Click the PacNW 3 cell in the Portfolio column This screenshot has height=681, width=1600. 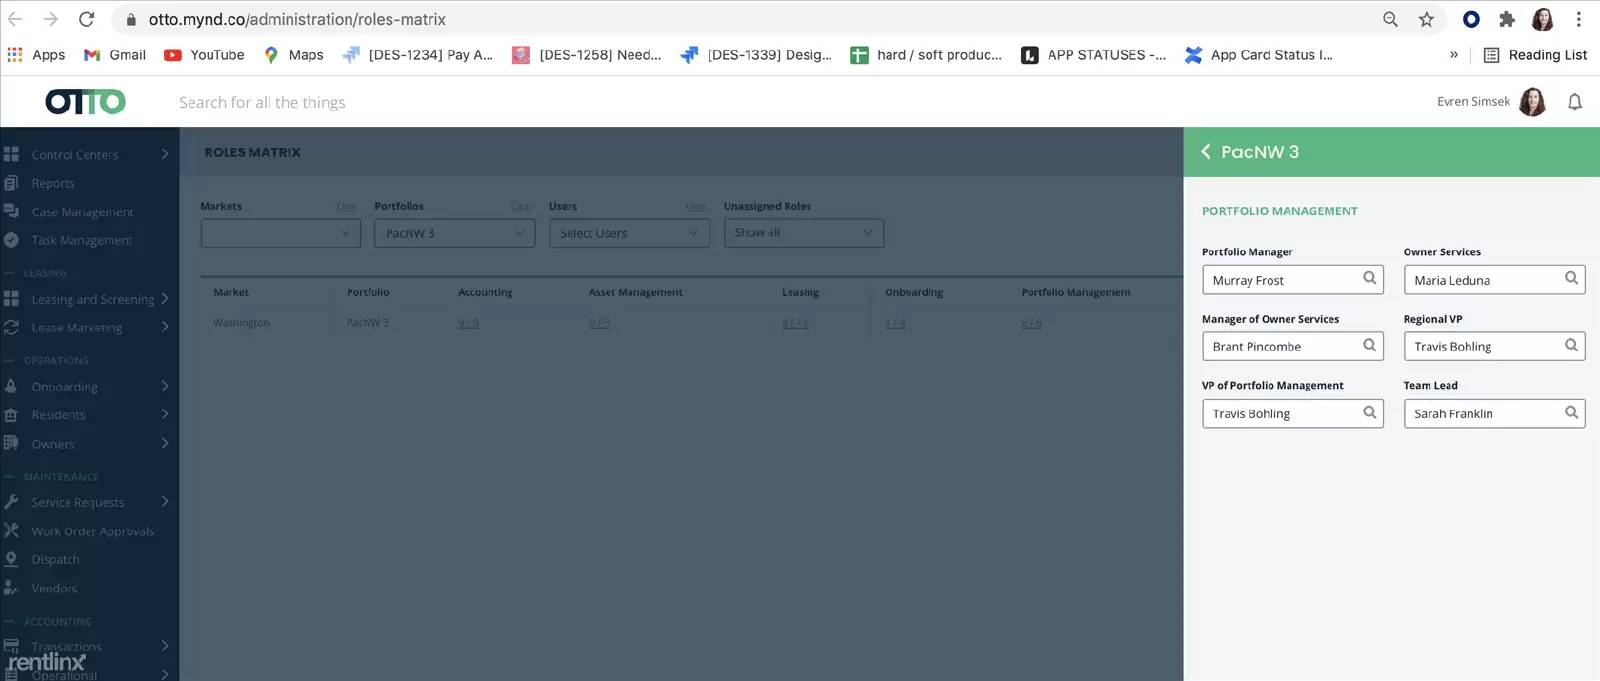367,323
